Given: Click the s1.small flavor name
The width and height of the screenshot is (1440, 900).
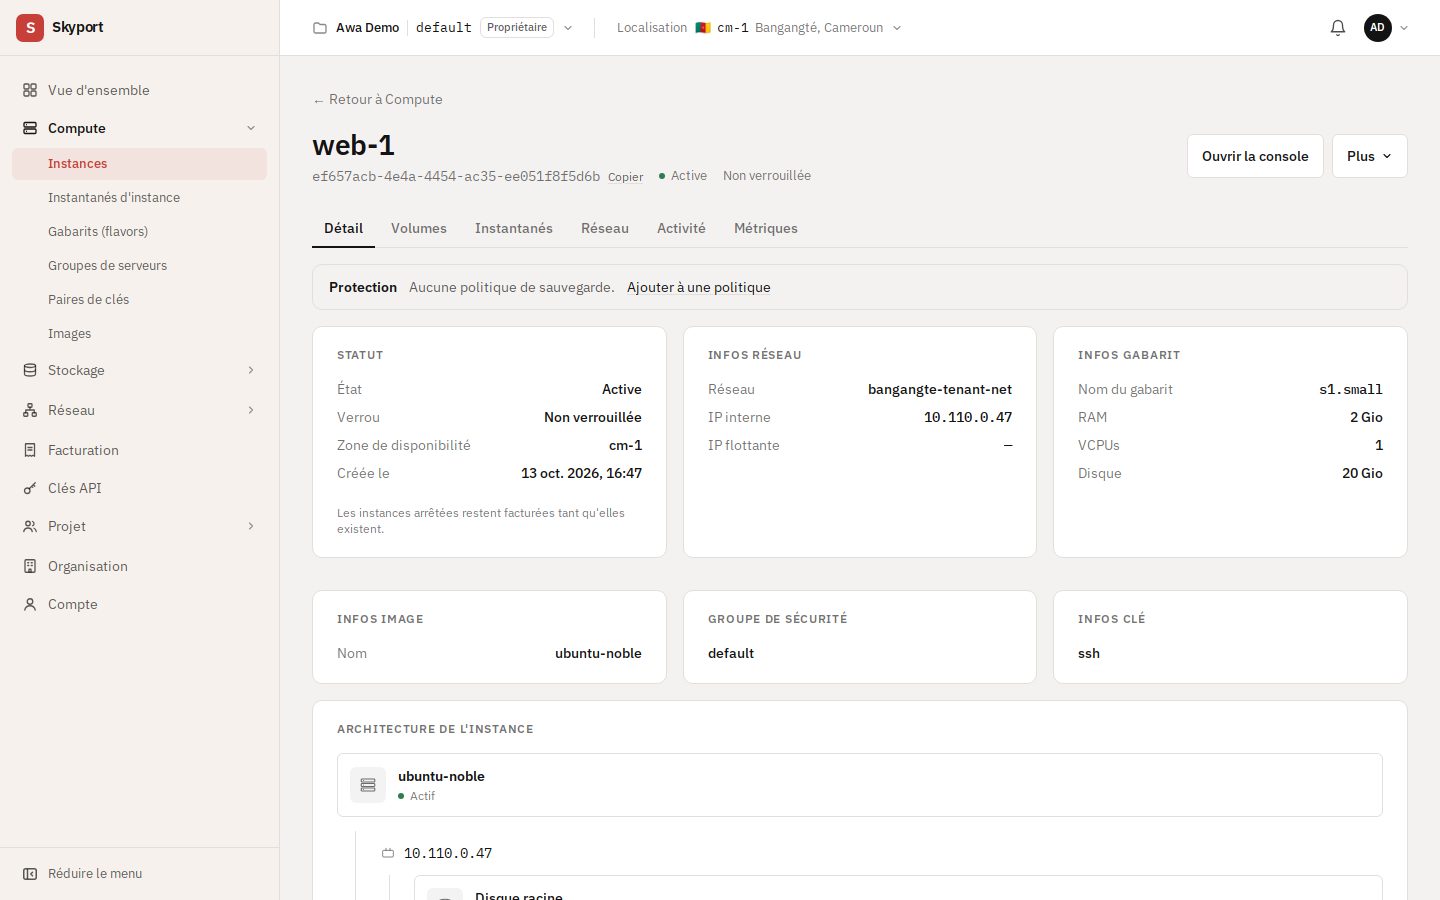Looking at the screenshot, I should (x=1351, y=389).
